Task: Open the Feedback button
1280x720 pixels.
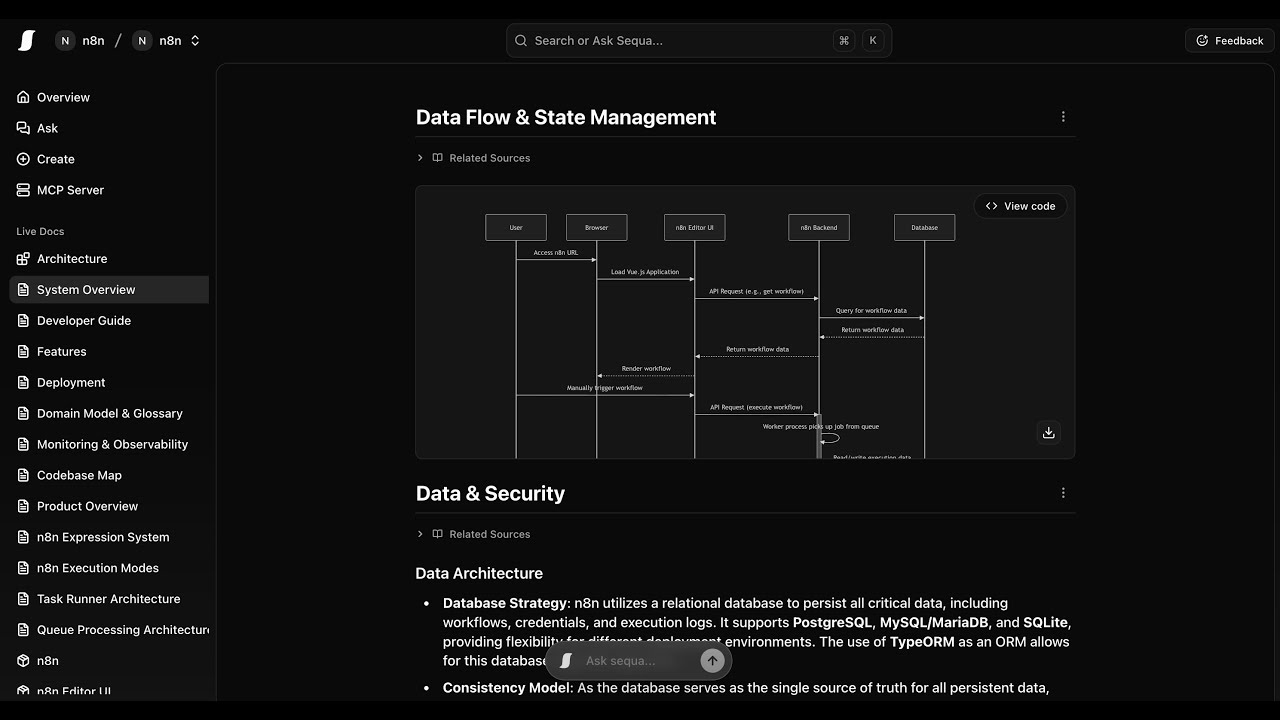Action: pyautogui.click(x=1229, y=41)
